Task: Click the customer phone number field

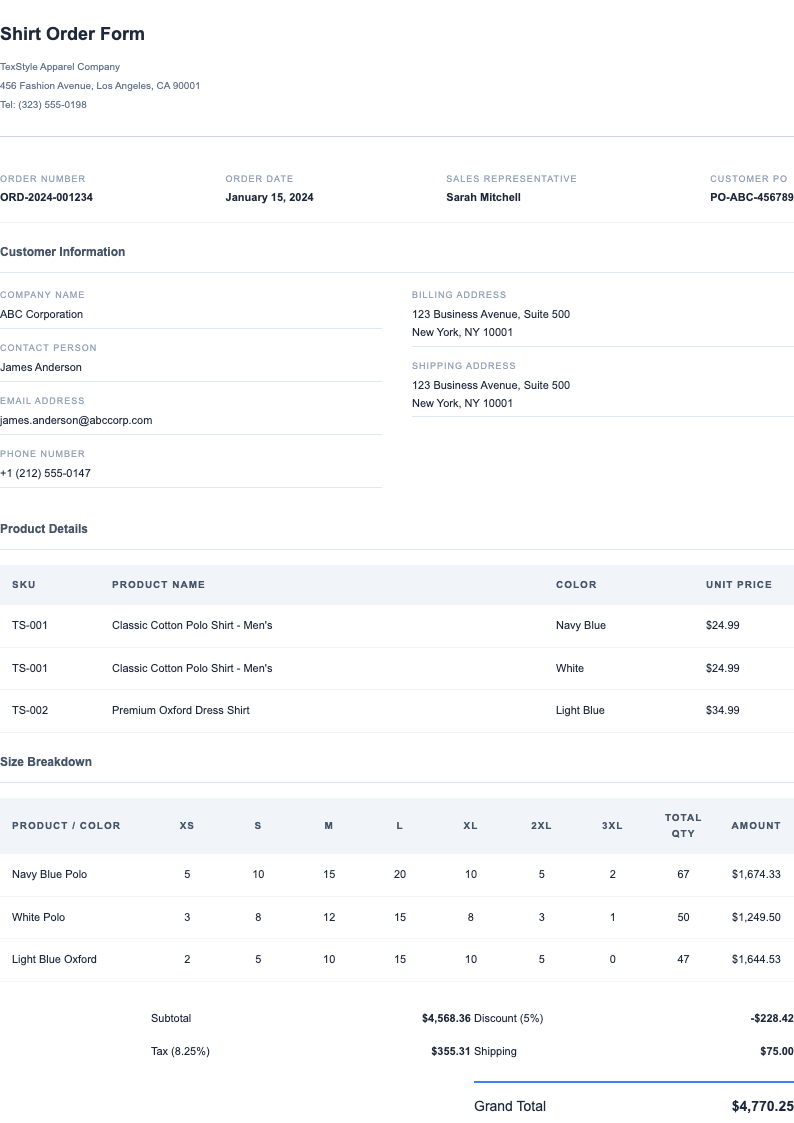Action: [x=45, y=474]
